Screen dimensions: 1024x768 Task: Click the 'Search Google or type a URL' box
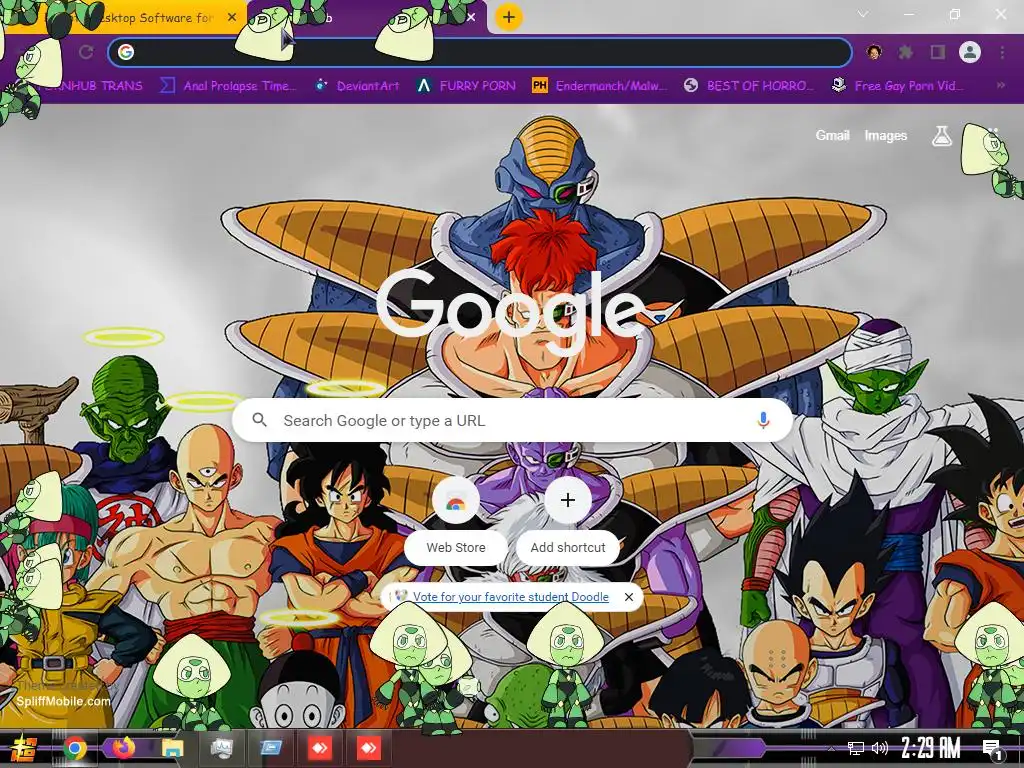click(x=513, y=421)
